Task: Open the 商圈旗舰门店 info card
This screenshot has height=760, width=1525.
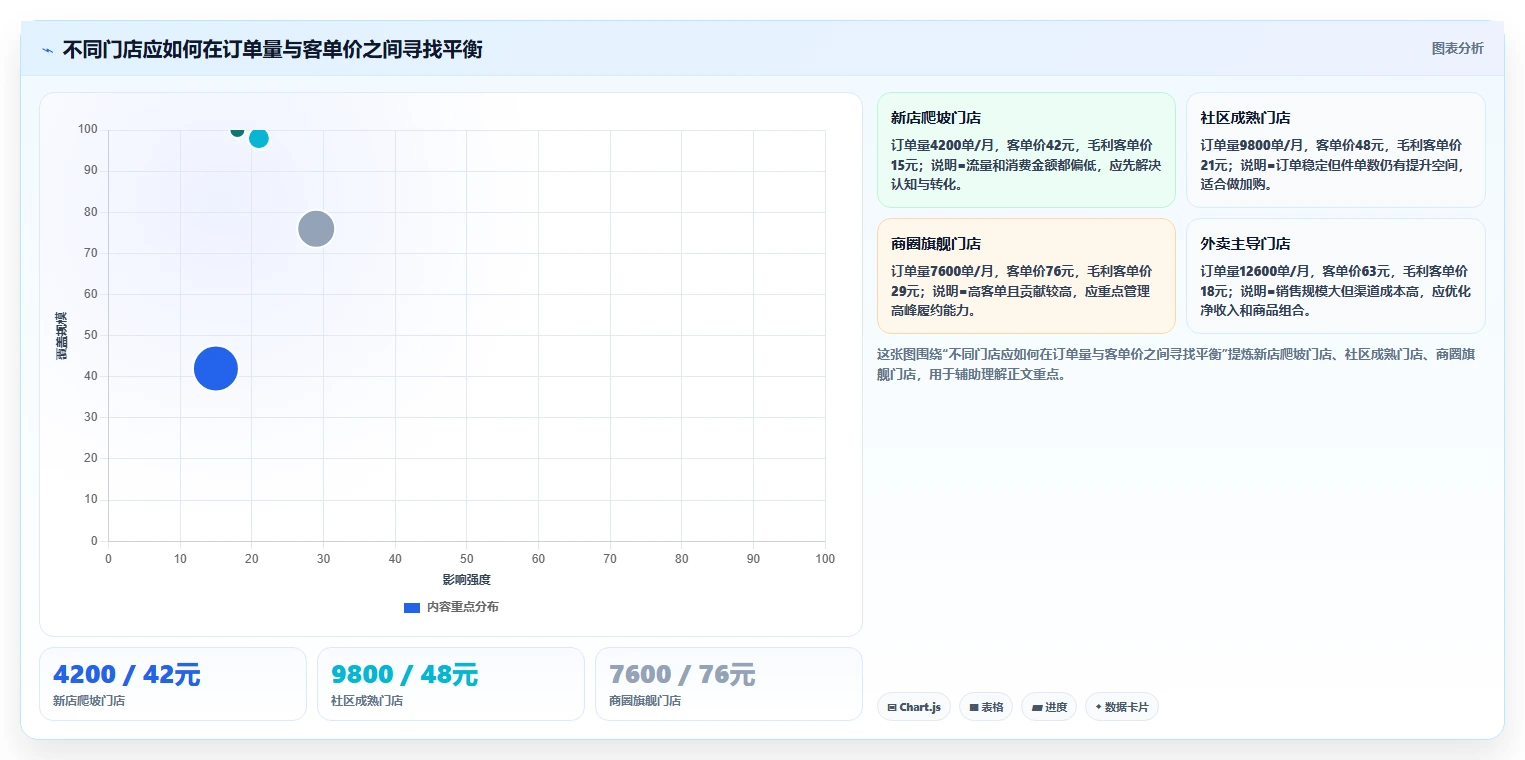Action: [1026, 276]
